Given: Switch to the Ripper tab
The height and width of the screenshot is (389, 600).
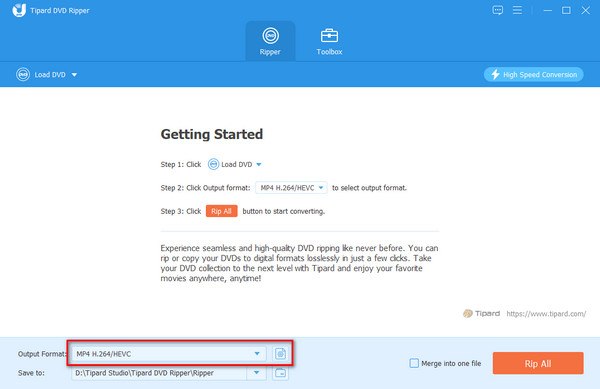Looking at the screenshot, I should coord(270,41).
